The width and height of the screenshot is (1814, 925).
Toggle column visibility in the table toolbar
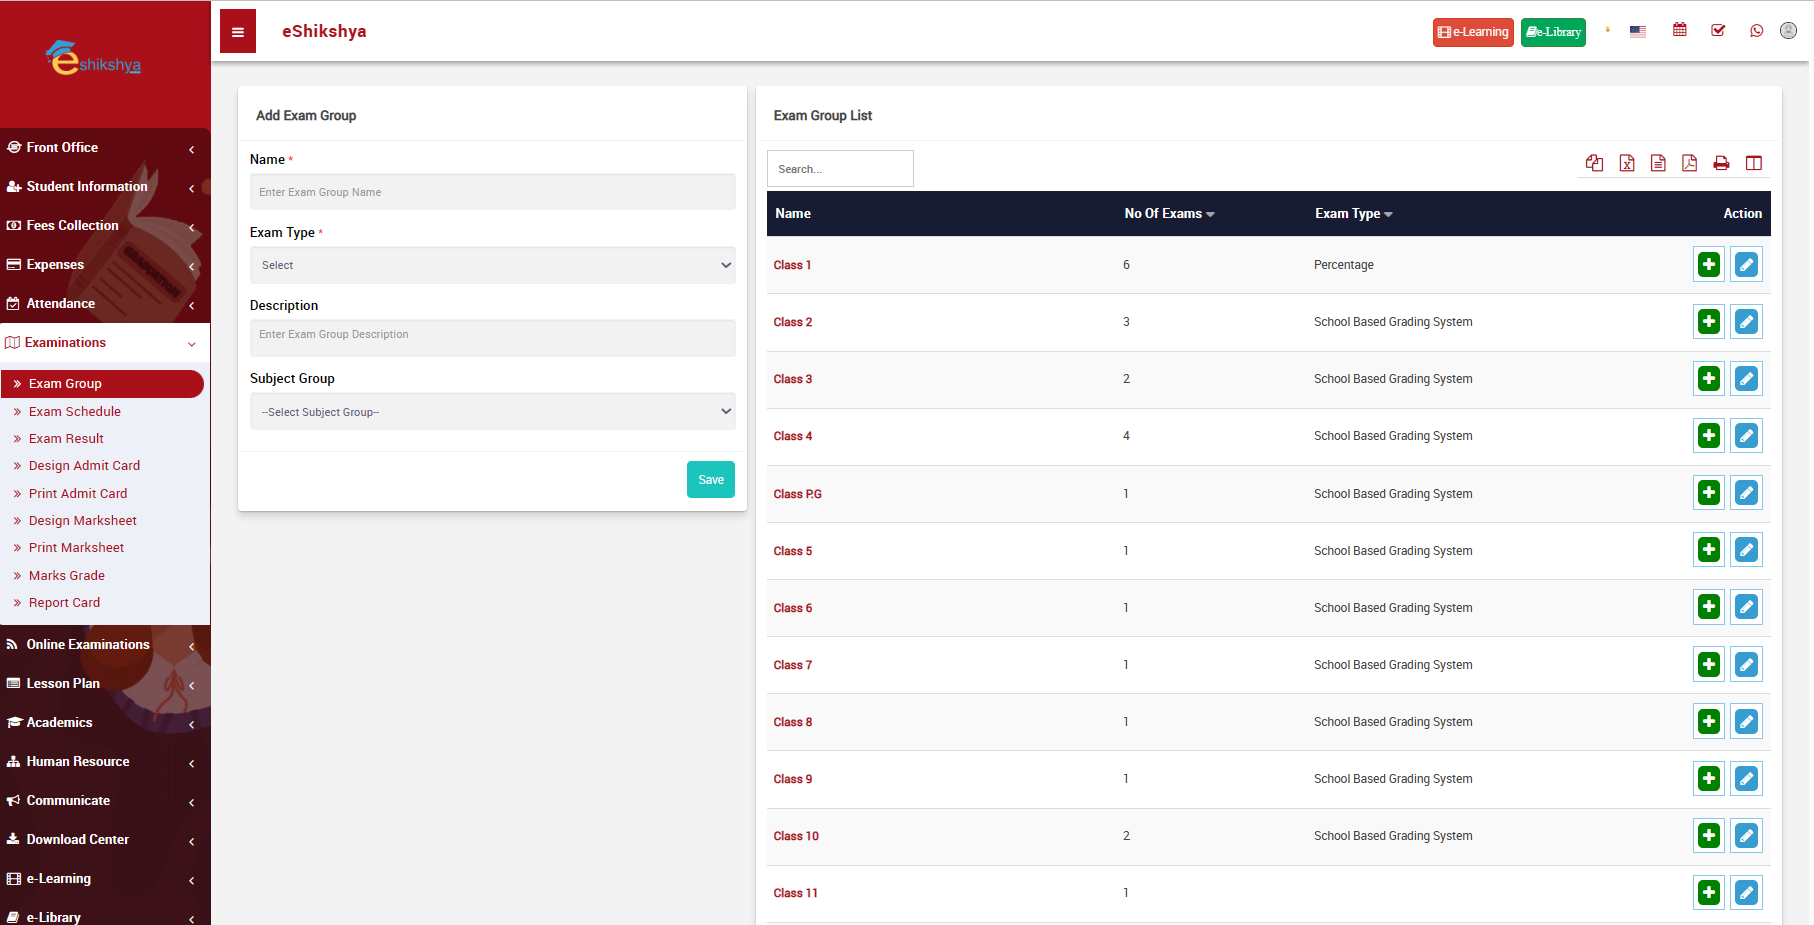point(1753,163)
